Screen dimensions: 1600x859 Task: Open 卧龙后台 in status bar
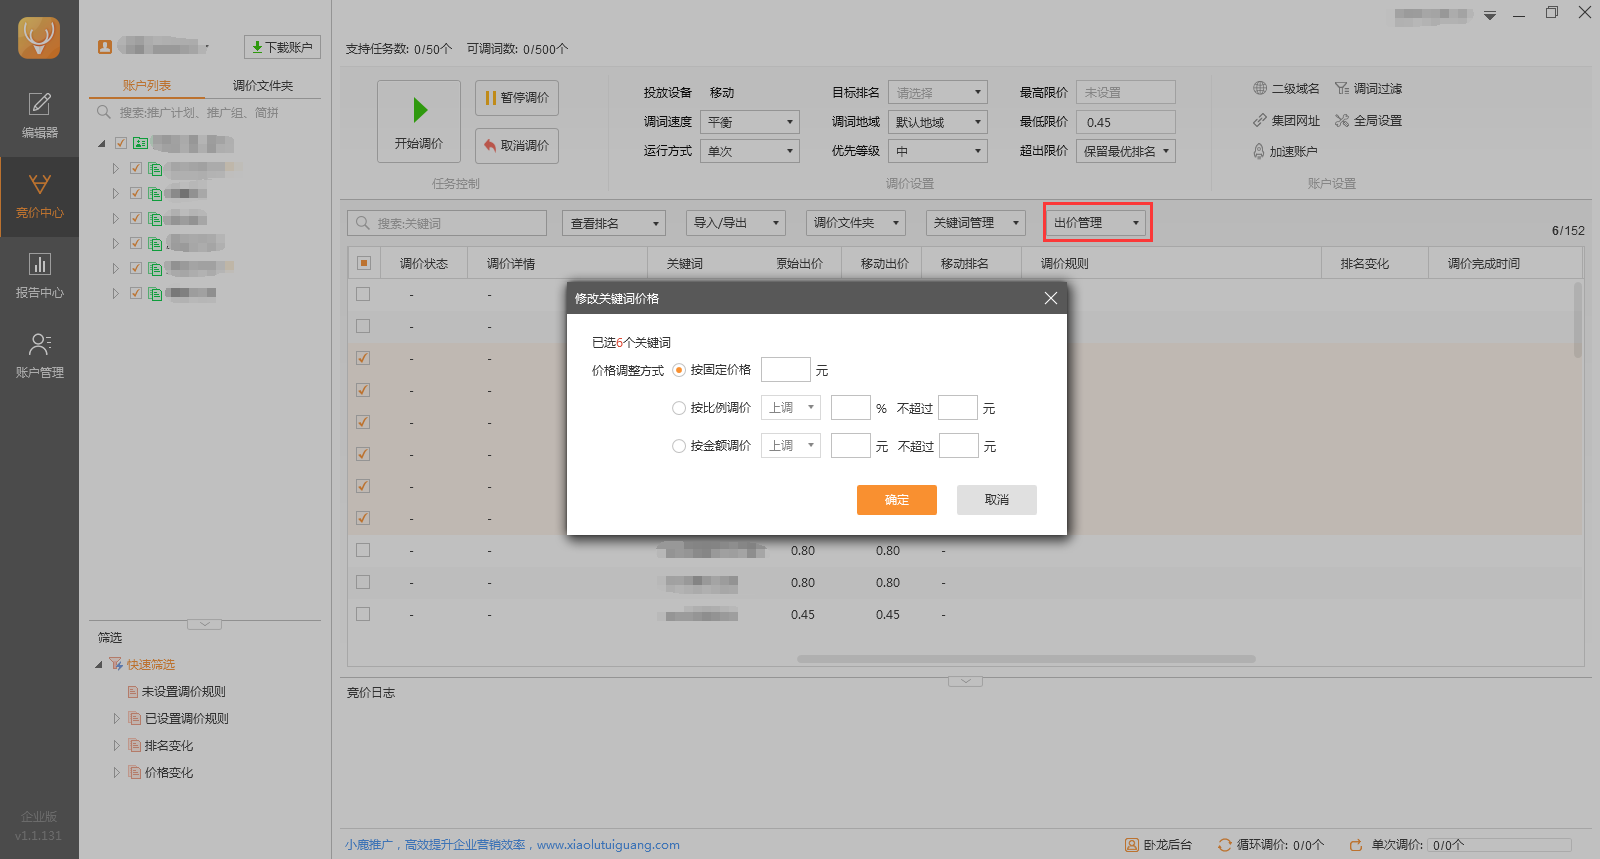[1158, 845]
